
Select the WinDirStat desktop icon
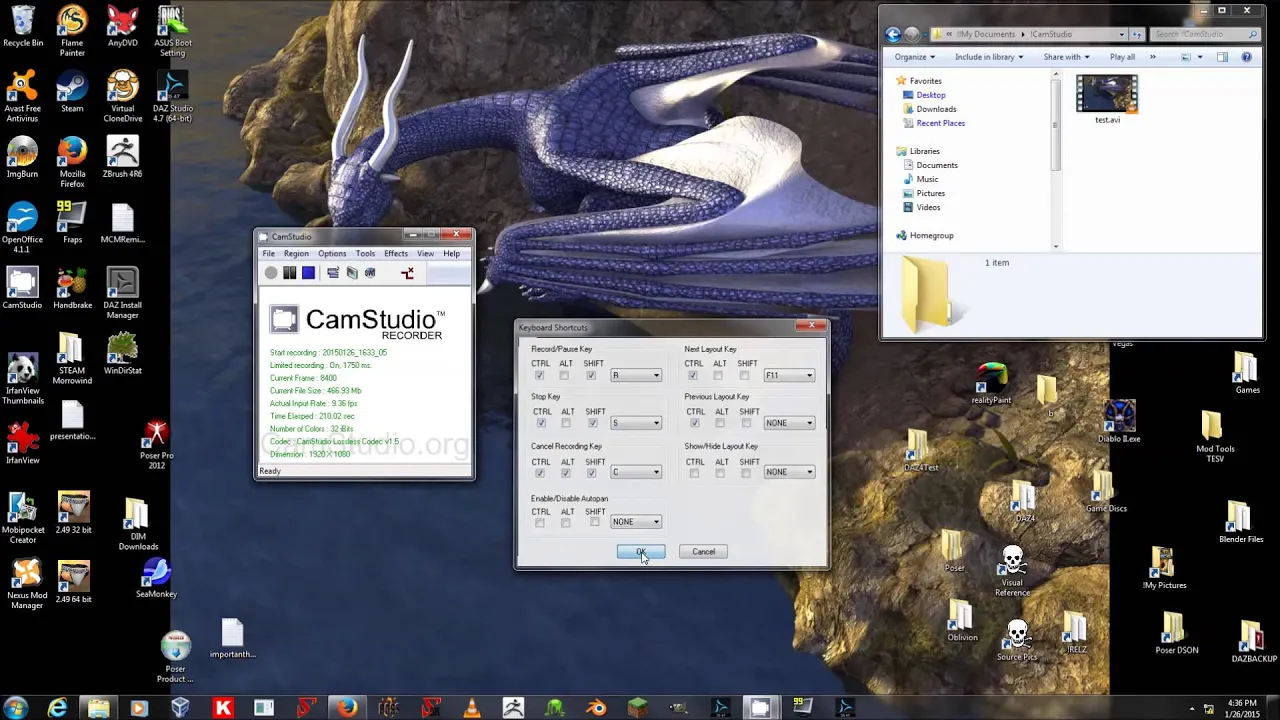tap(122, 353)
